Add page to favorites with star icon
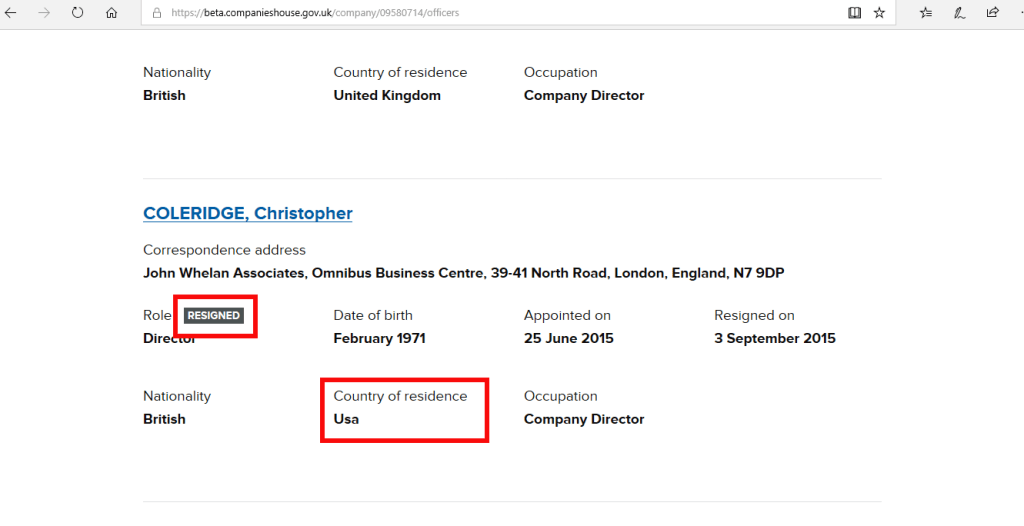The height and width of the screenshot is (526, 1024). coord(879,13)
